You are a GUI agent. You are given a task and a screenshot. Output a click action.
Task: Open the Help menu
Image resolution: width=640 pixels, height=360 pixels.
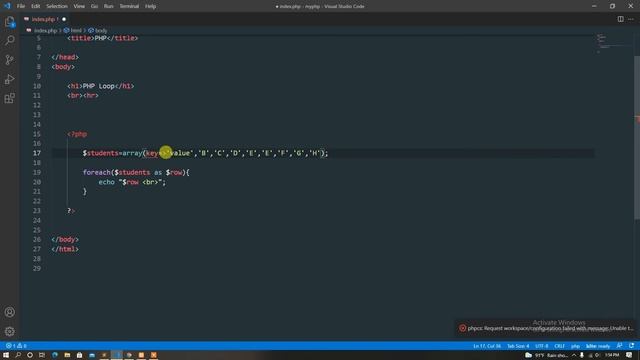pos(150,6)
